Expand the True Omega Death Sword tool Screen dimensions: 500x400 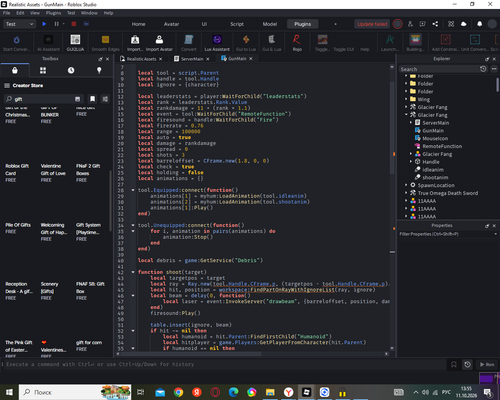(x=406, y=193)
